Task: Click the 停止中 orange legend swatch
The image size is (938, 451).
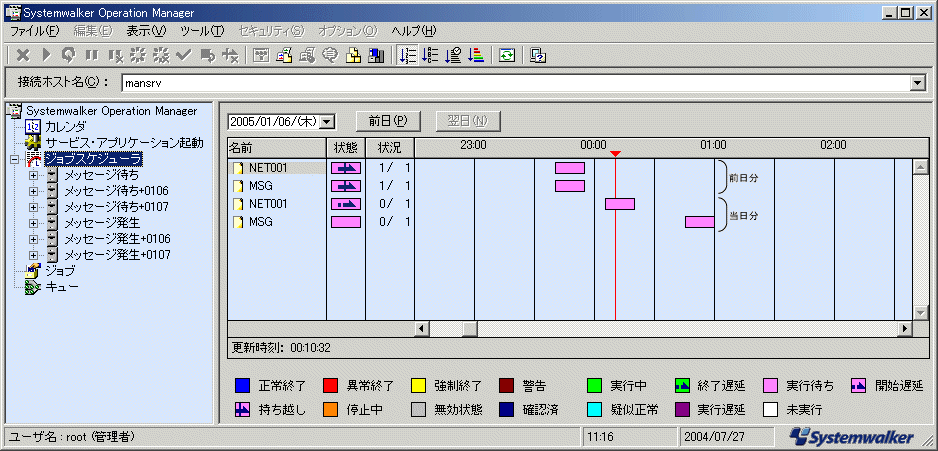Action: [x=330, y=410]
